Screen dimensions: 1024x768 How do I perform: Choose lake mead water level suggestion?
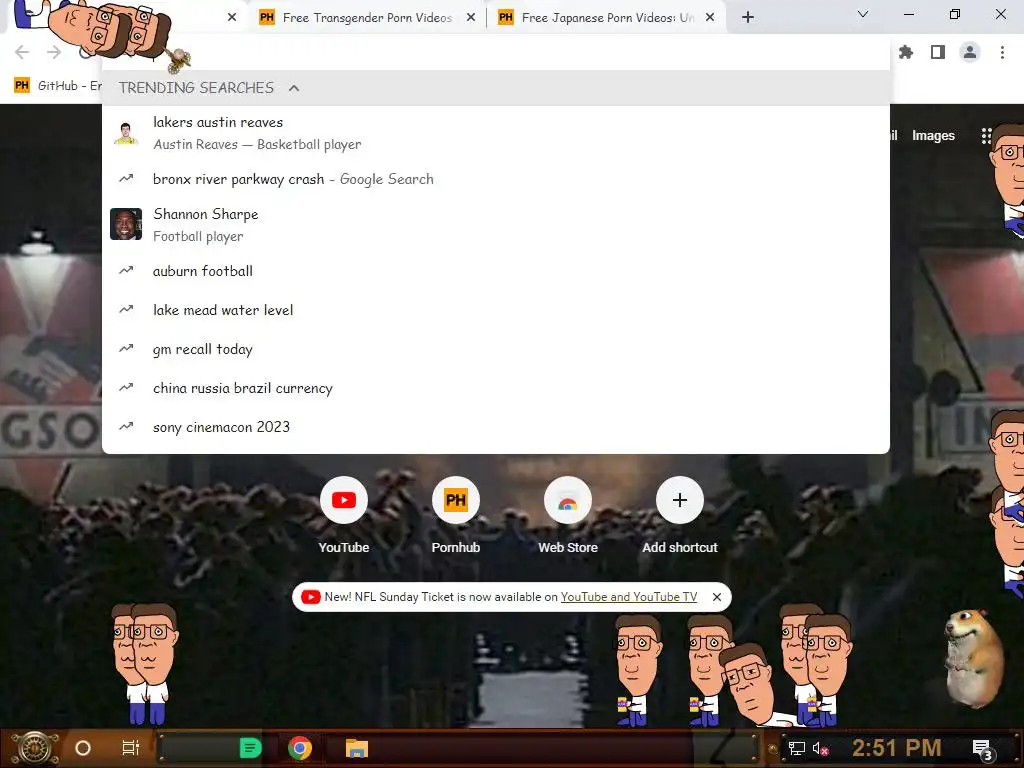click(496, 310)
